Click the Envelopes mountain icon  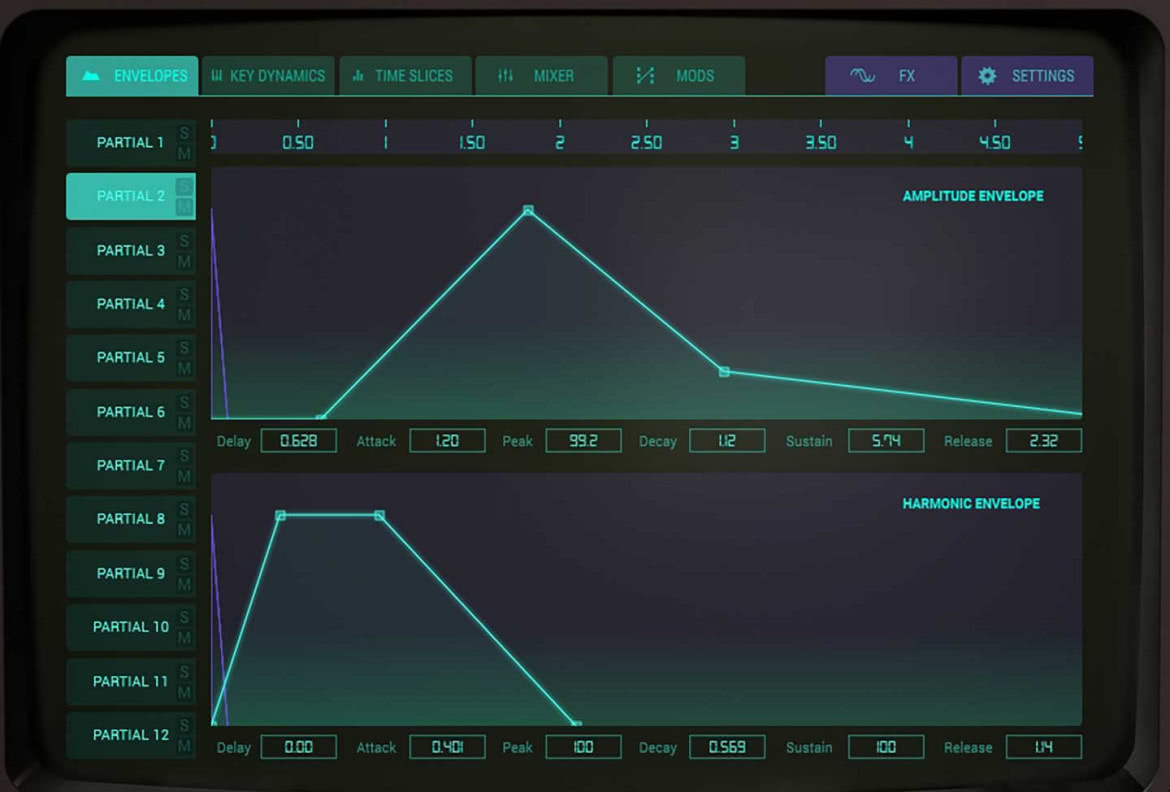(90, 75)
